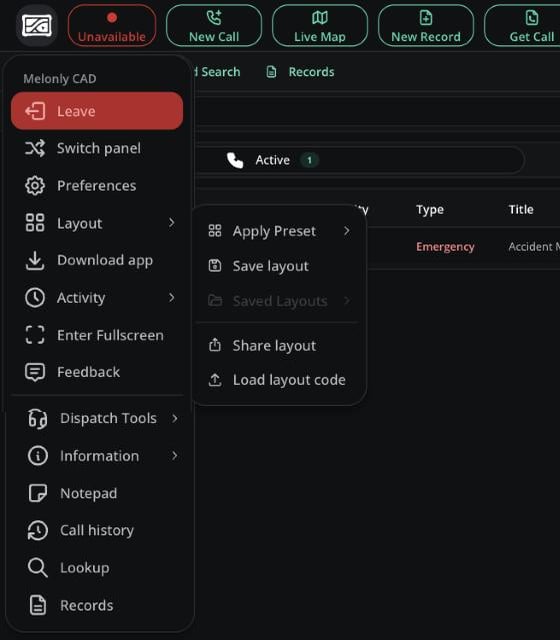Click the Records tab document icon
The height and width of the screenshot is (640, 560).
(x=271, y=72)
